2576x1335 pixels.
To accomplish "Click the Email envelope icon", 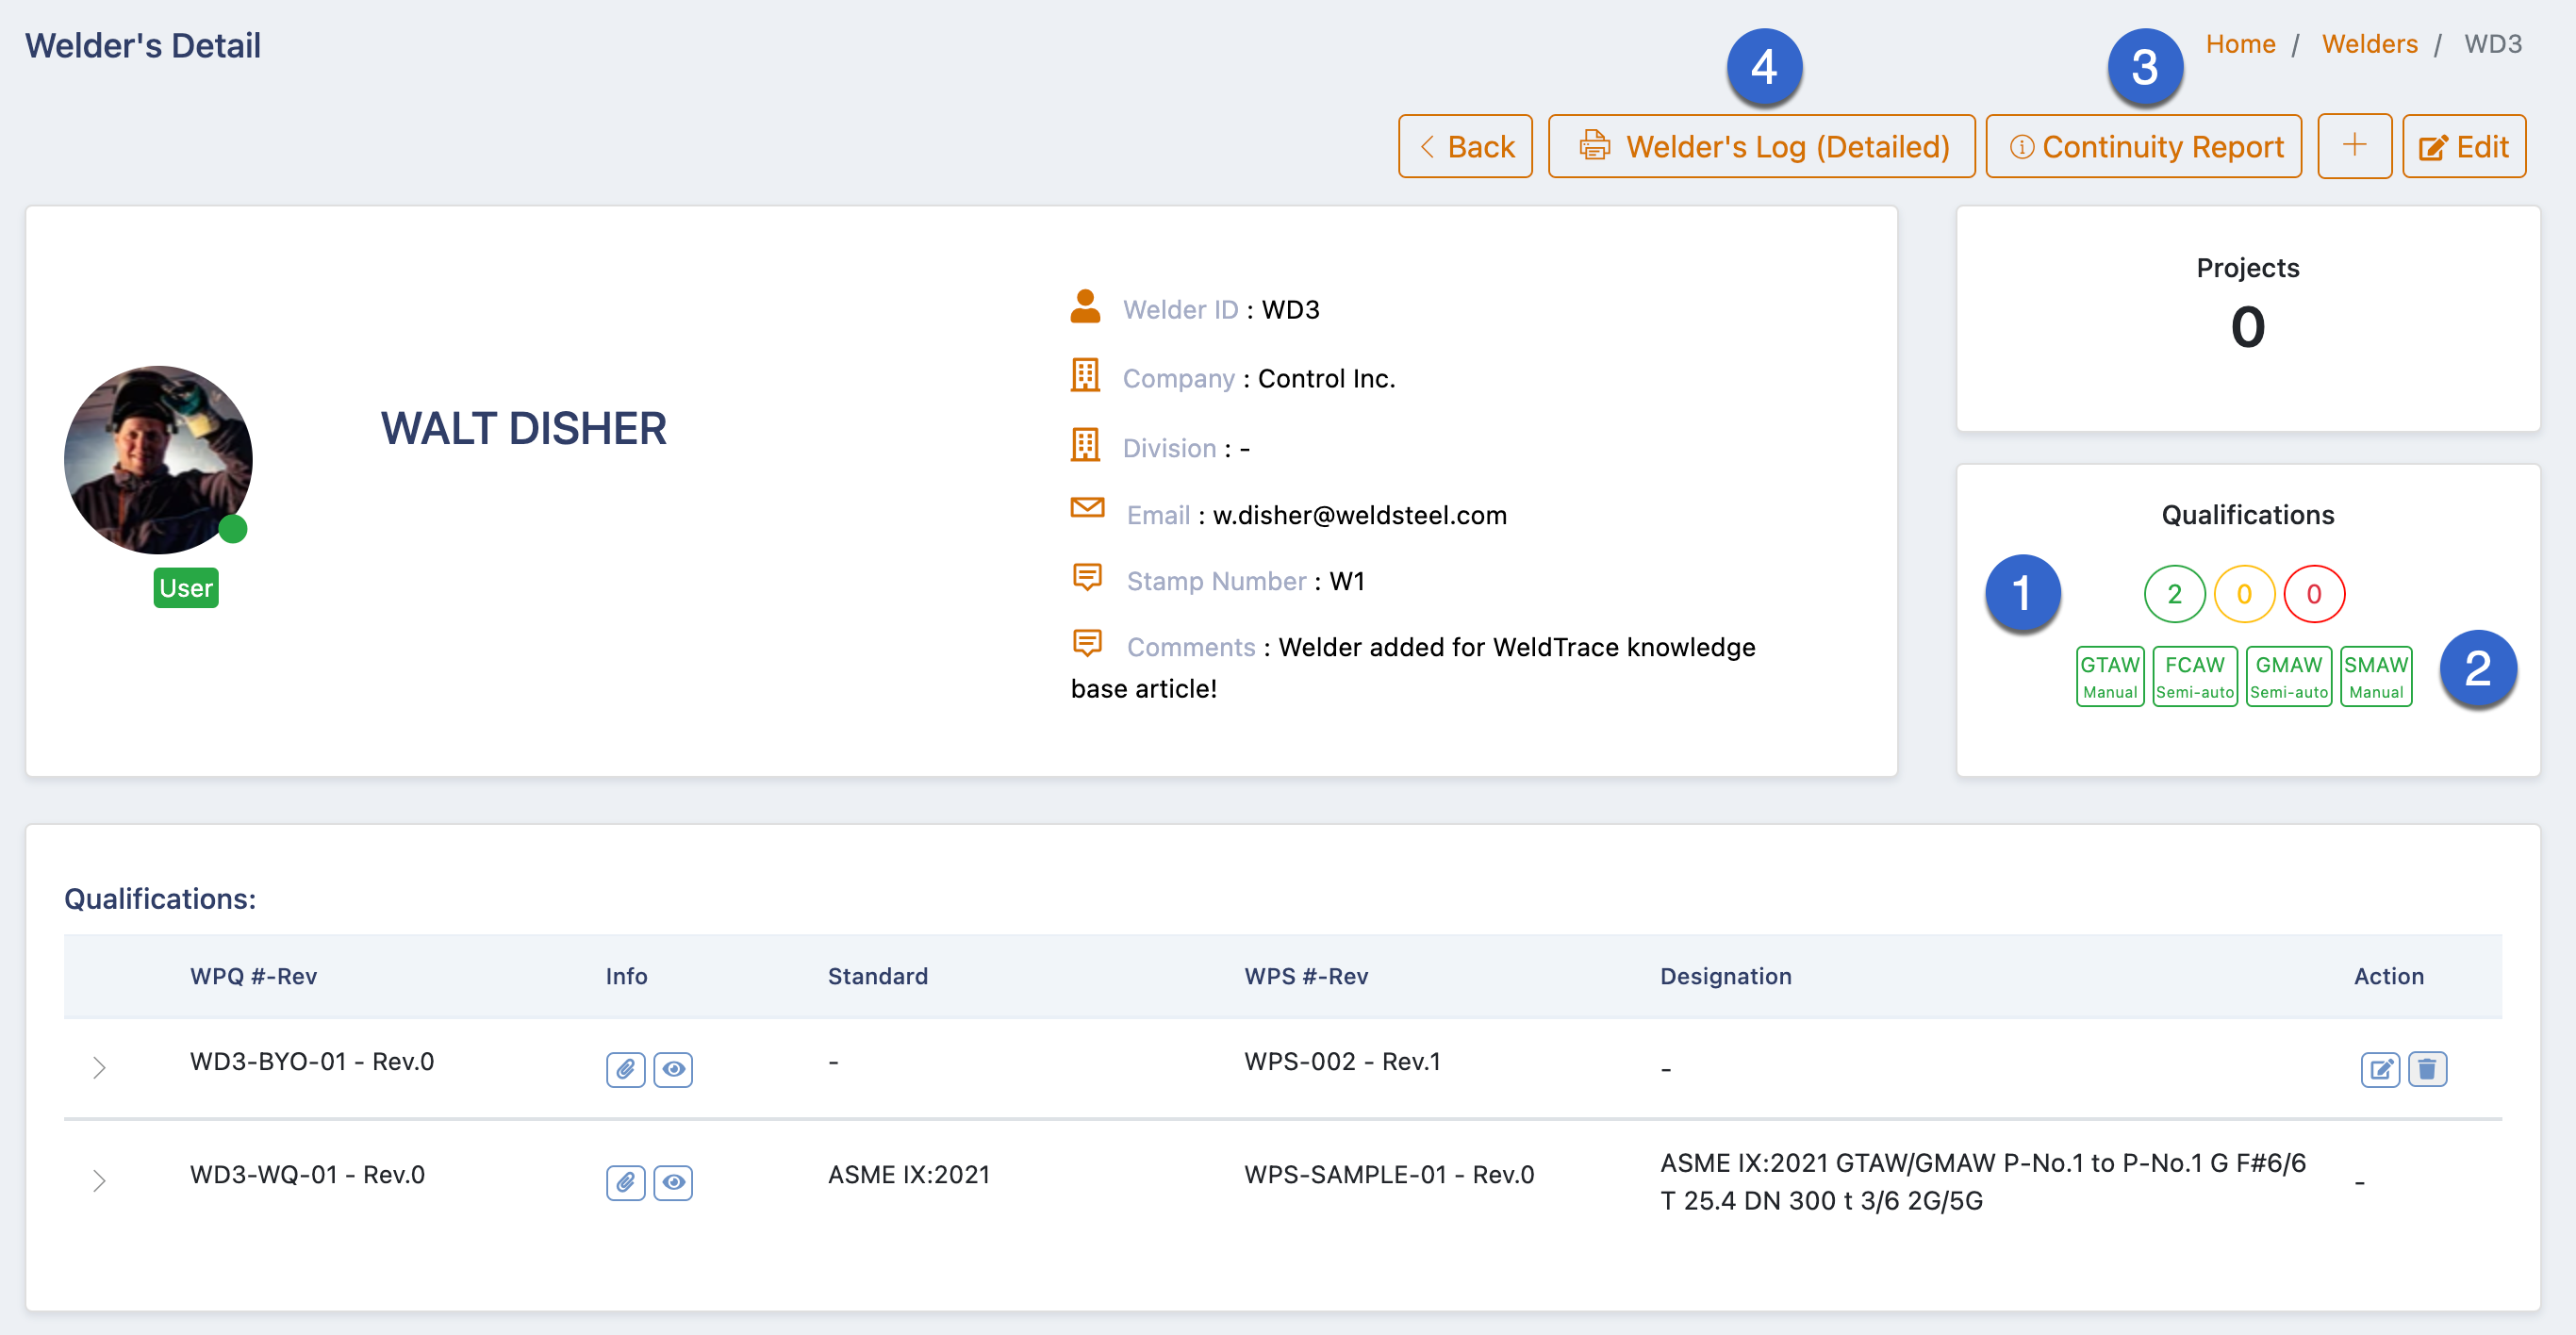I will click(x=1087, y=507).
